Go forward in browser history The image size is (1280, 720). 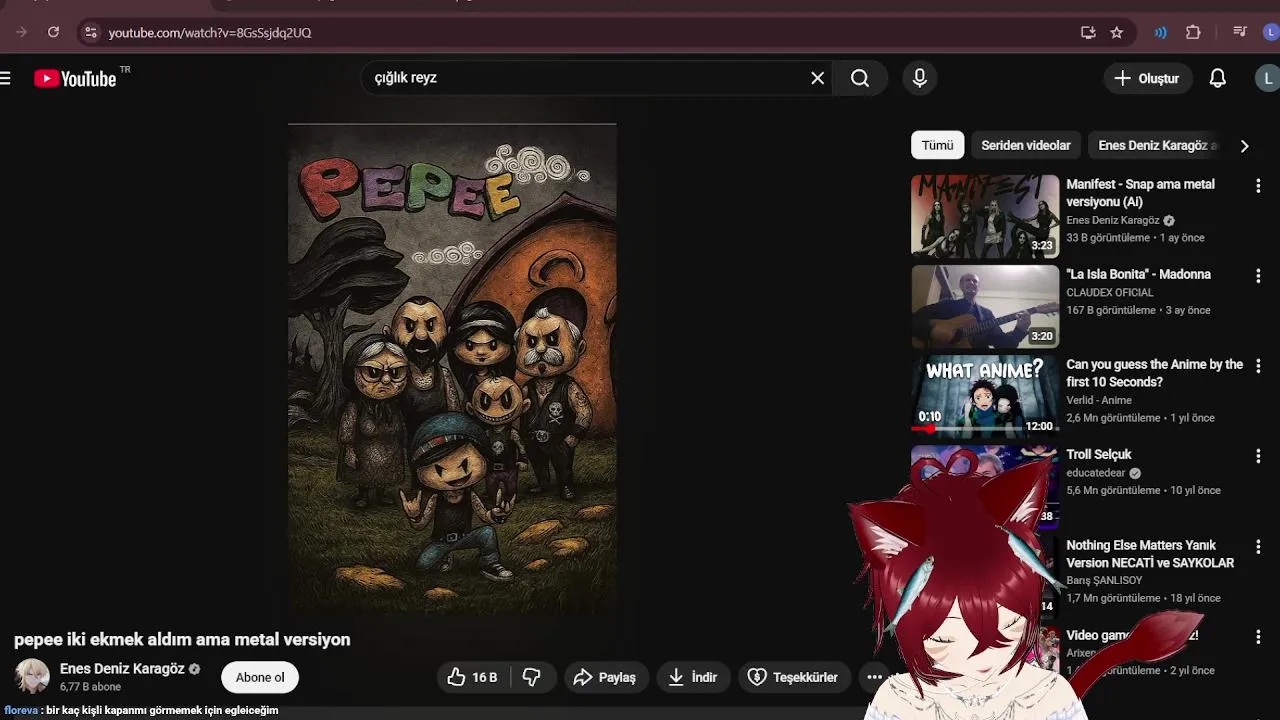coord(21,32)
